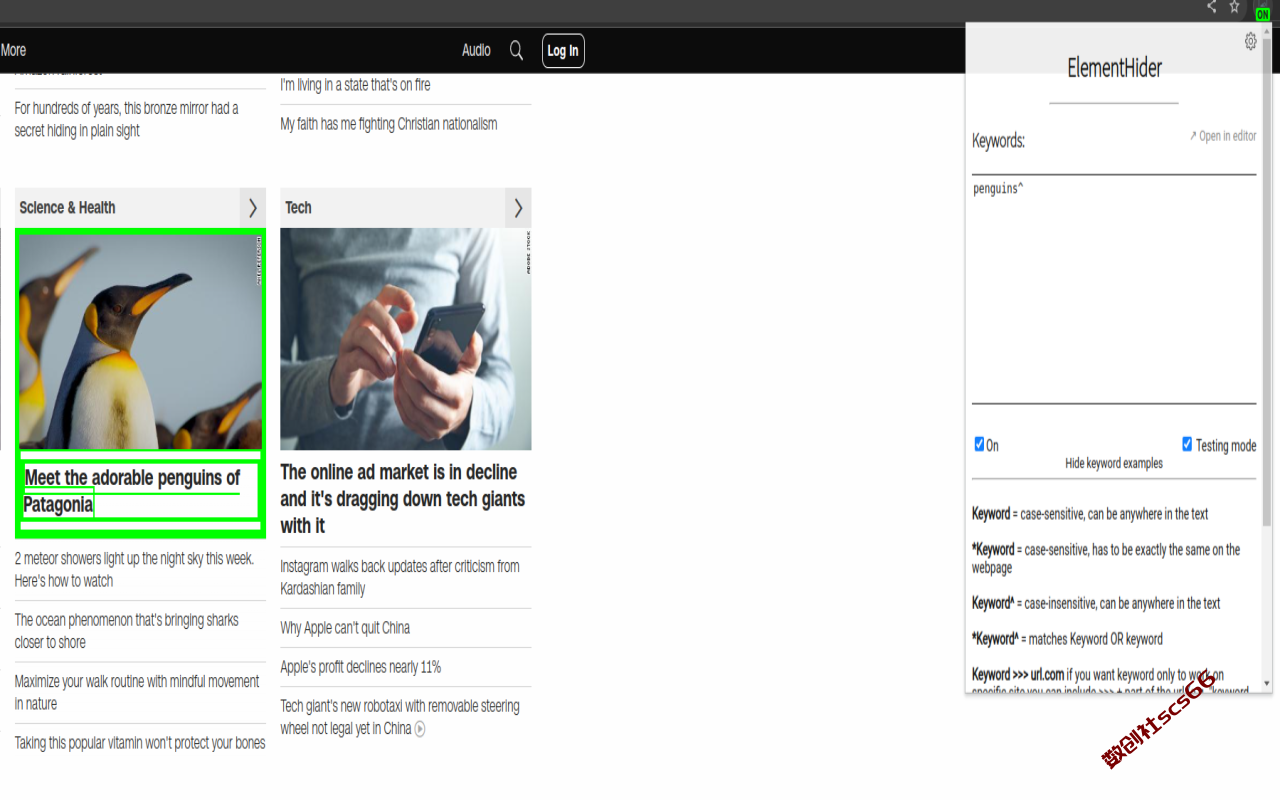Screen dimensions: 1280x800
Task: Open ocean phenomenon sharks article
Action: click(126, 631)
